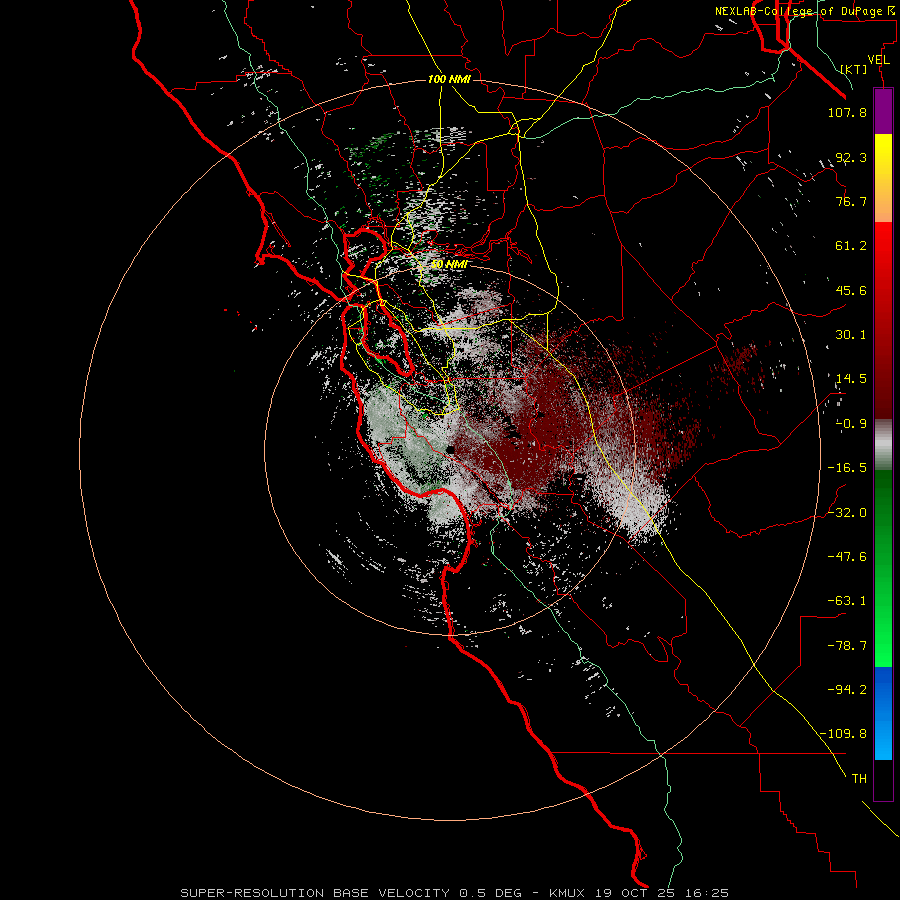Click the -63.1 velocity scale value
Viewport: 900px width, 900px height.
[x=847, y=601]
